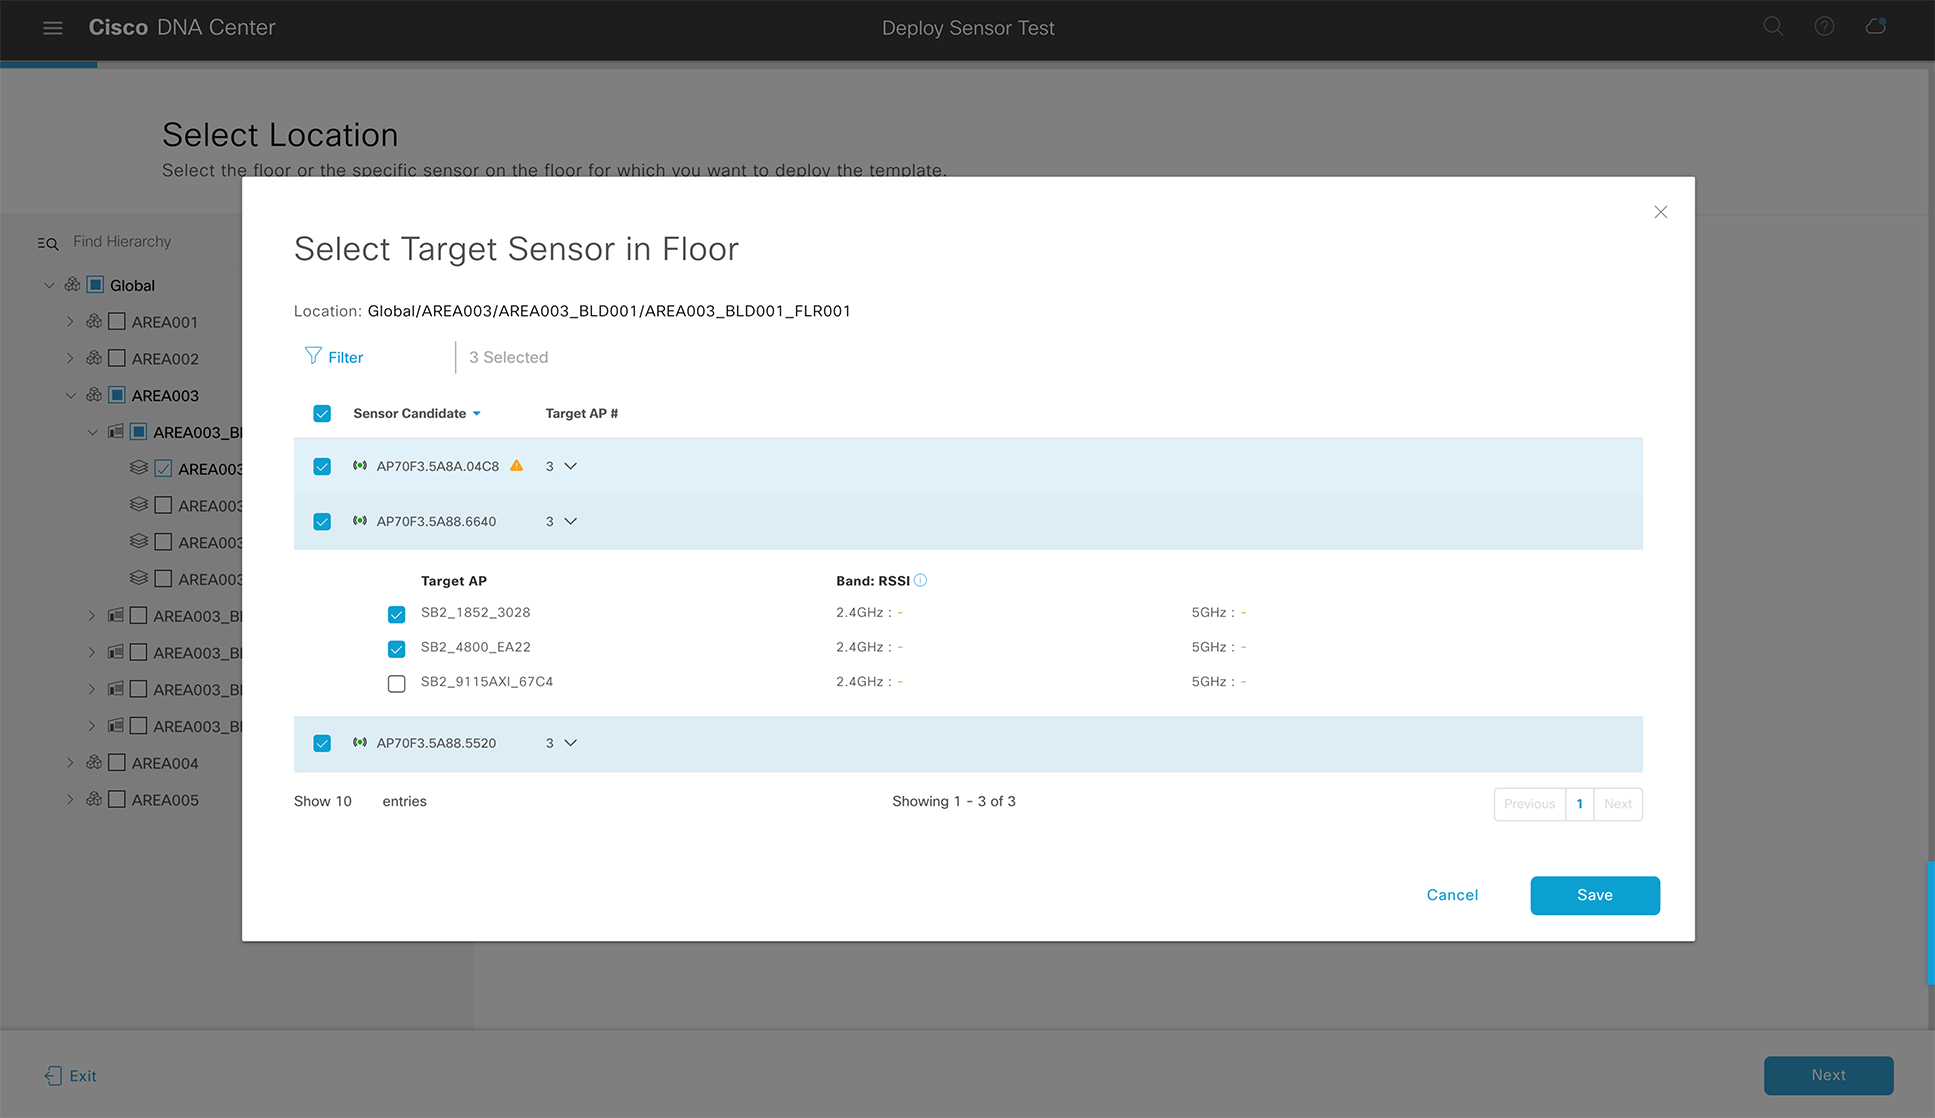
Task: Click the AREA004 area icon
Action: tap(94, 763)
